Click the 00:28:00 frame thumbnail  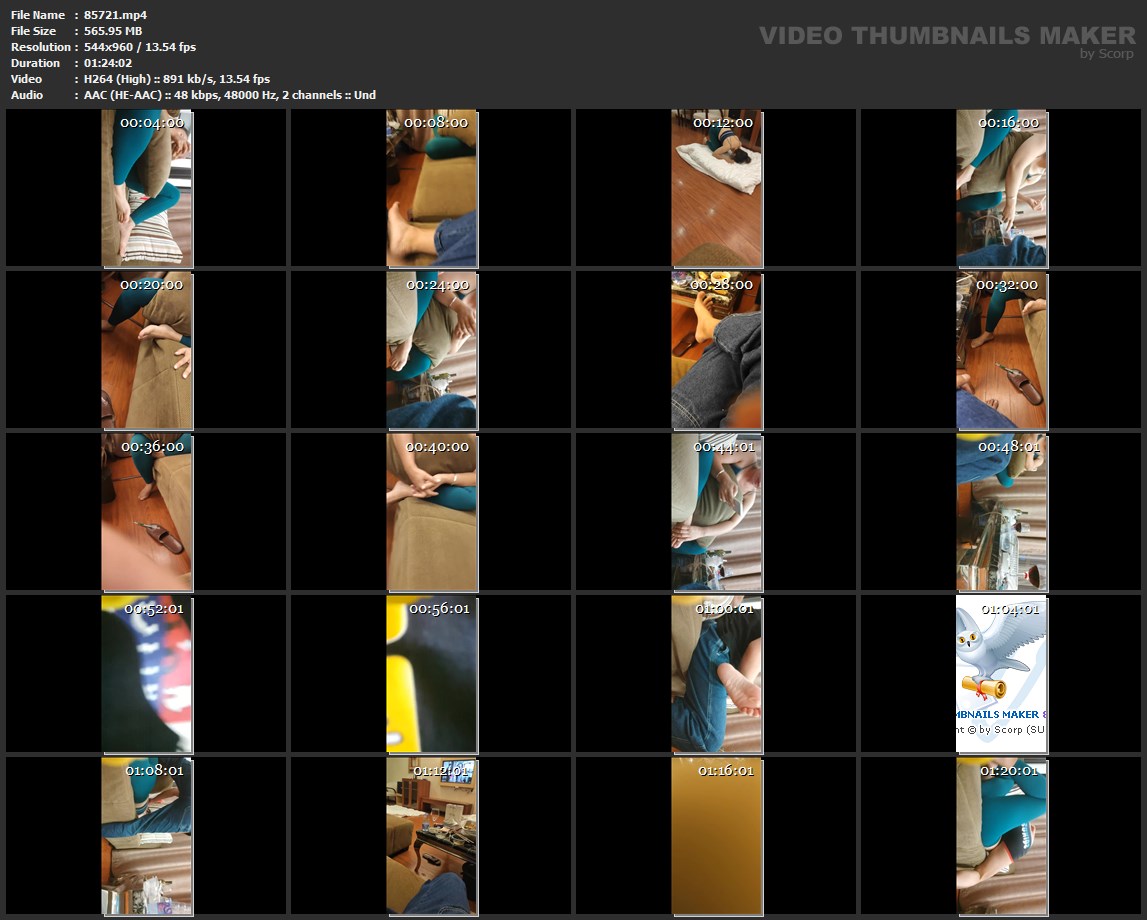pos(716,350)
